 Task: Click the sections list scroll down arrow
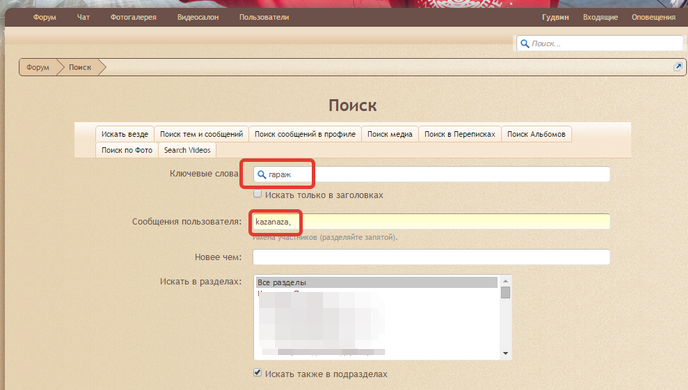tap(505, 354)
